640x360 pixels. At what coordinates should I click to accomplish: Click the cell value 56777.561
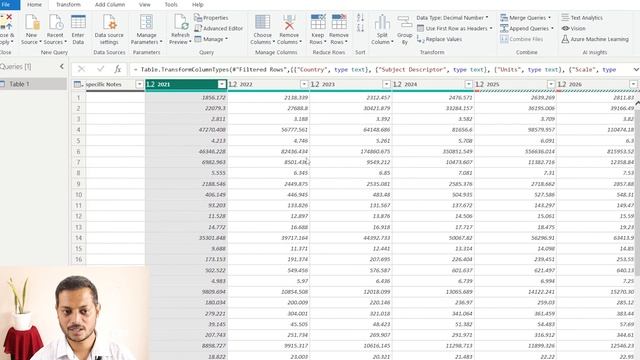(x=294, y=130)
